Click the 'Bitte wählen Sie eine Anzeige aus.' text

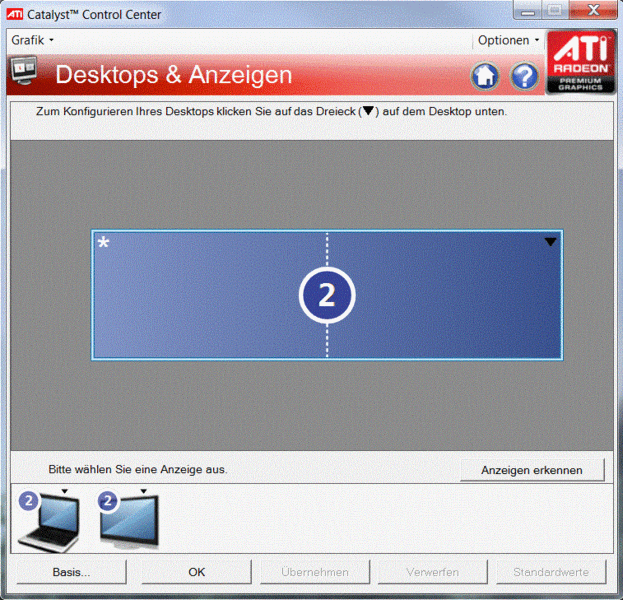pos(138,470)
